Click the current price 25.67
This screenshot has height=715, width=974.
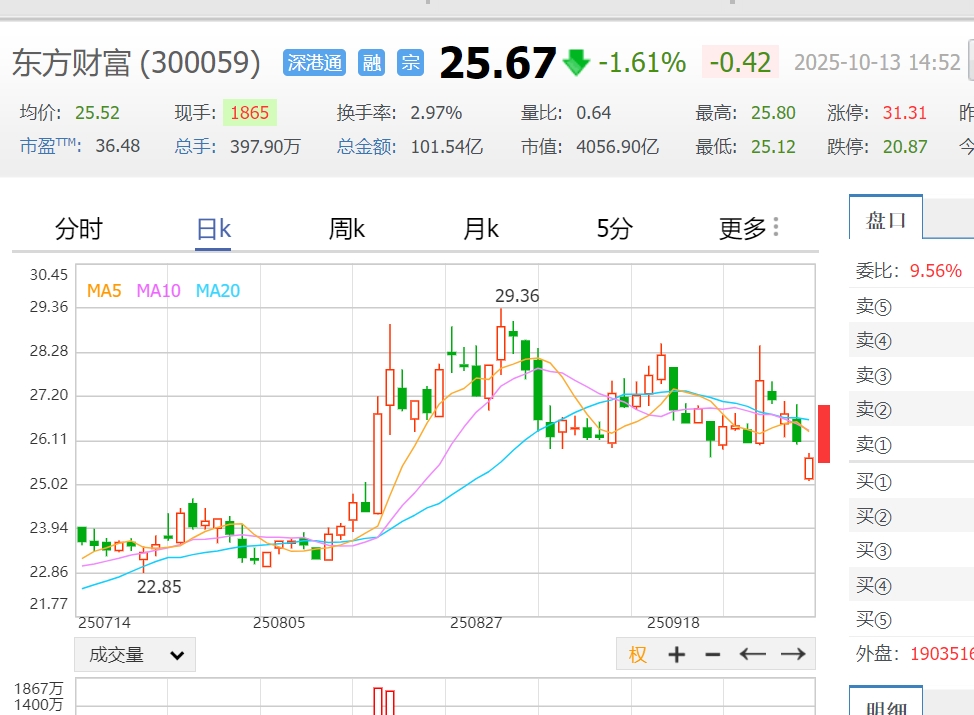click(498, 63)
